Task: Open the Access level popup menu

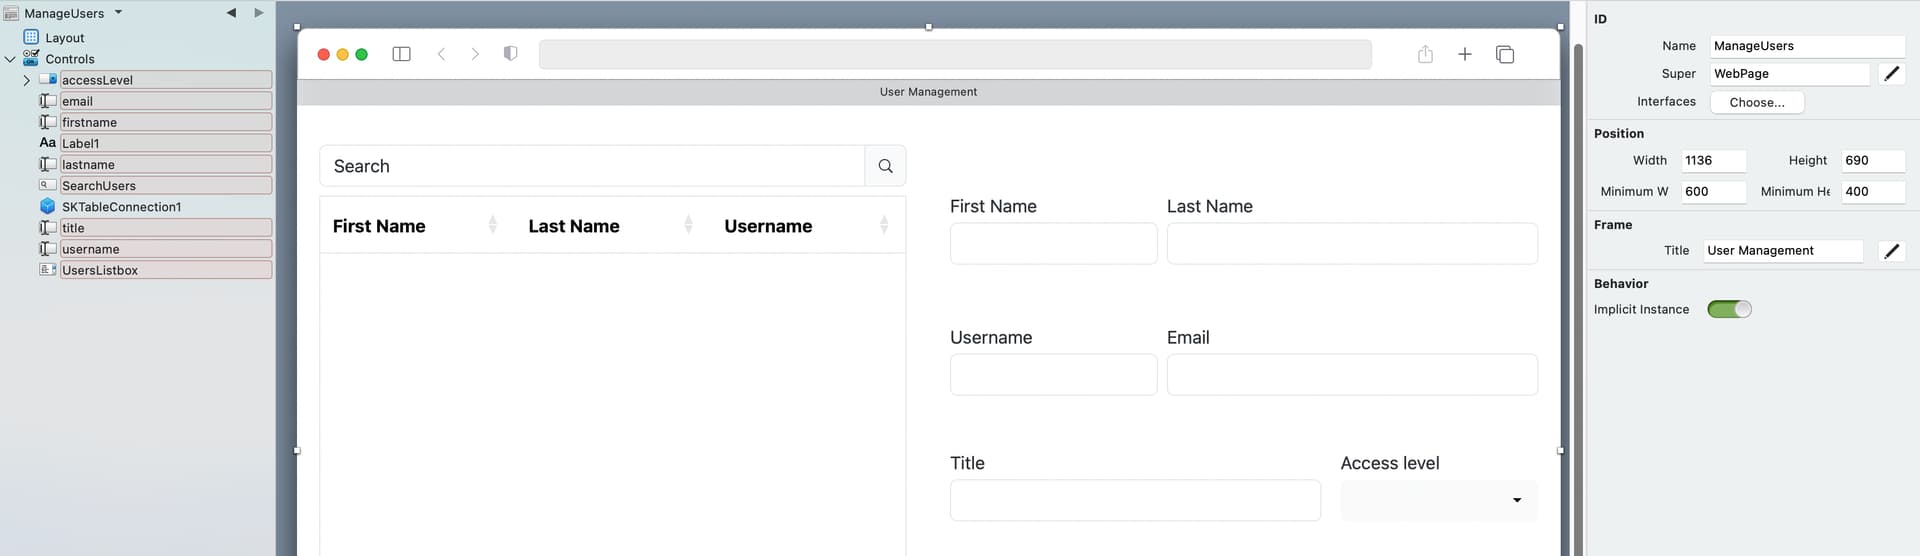Action: point(1438,500)
